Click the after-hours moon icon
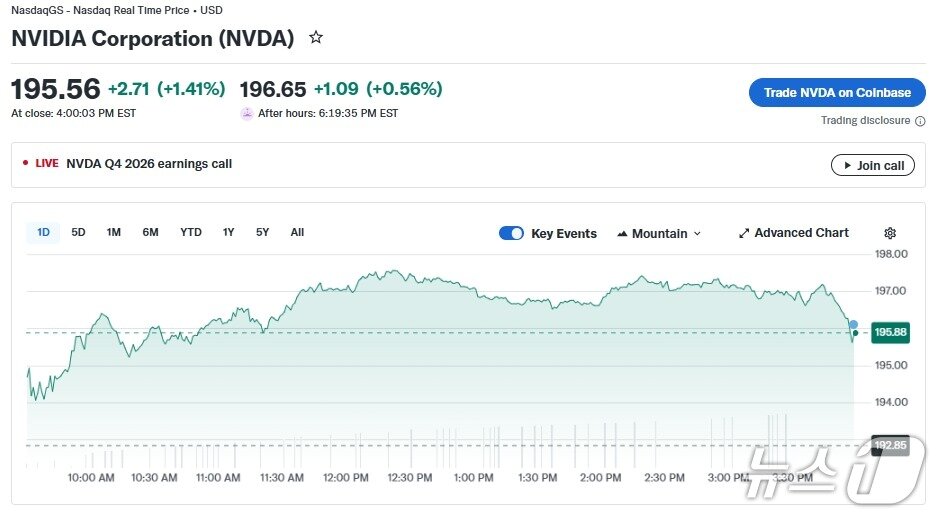The image size is (939, 518). pos(247,113)
